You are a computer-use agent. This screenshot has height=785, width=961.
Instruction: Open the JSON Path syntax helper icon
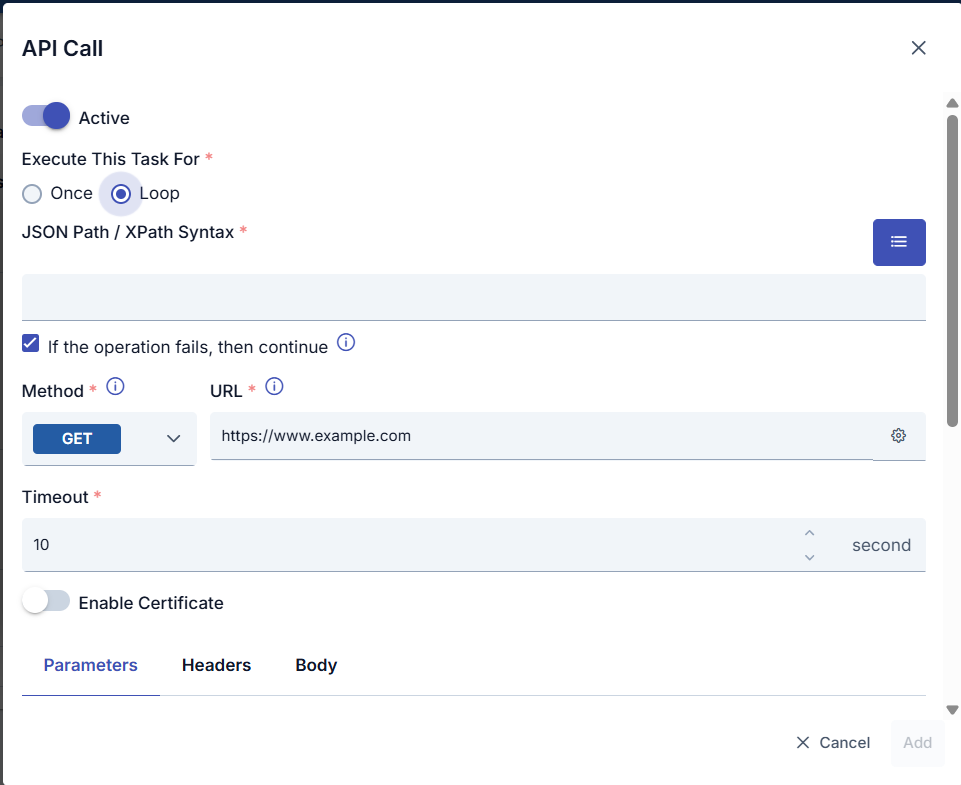898,242
